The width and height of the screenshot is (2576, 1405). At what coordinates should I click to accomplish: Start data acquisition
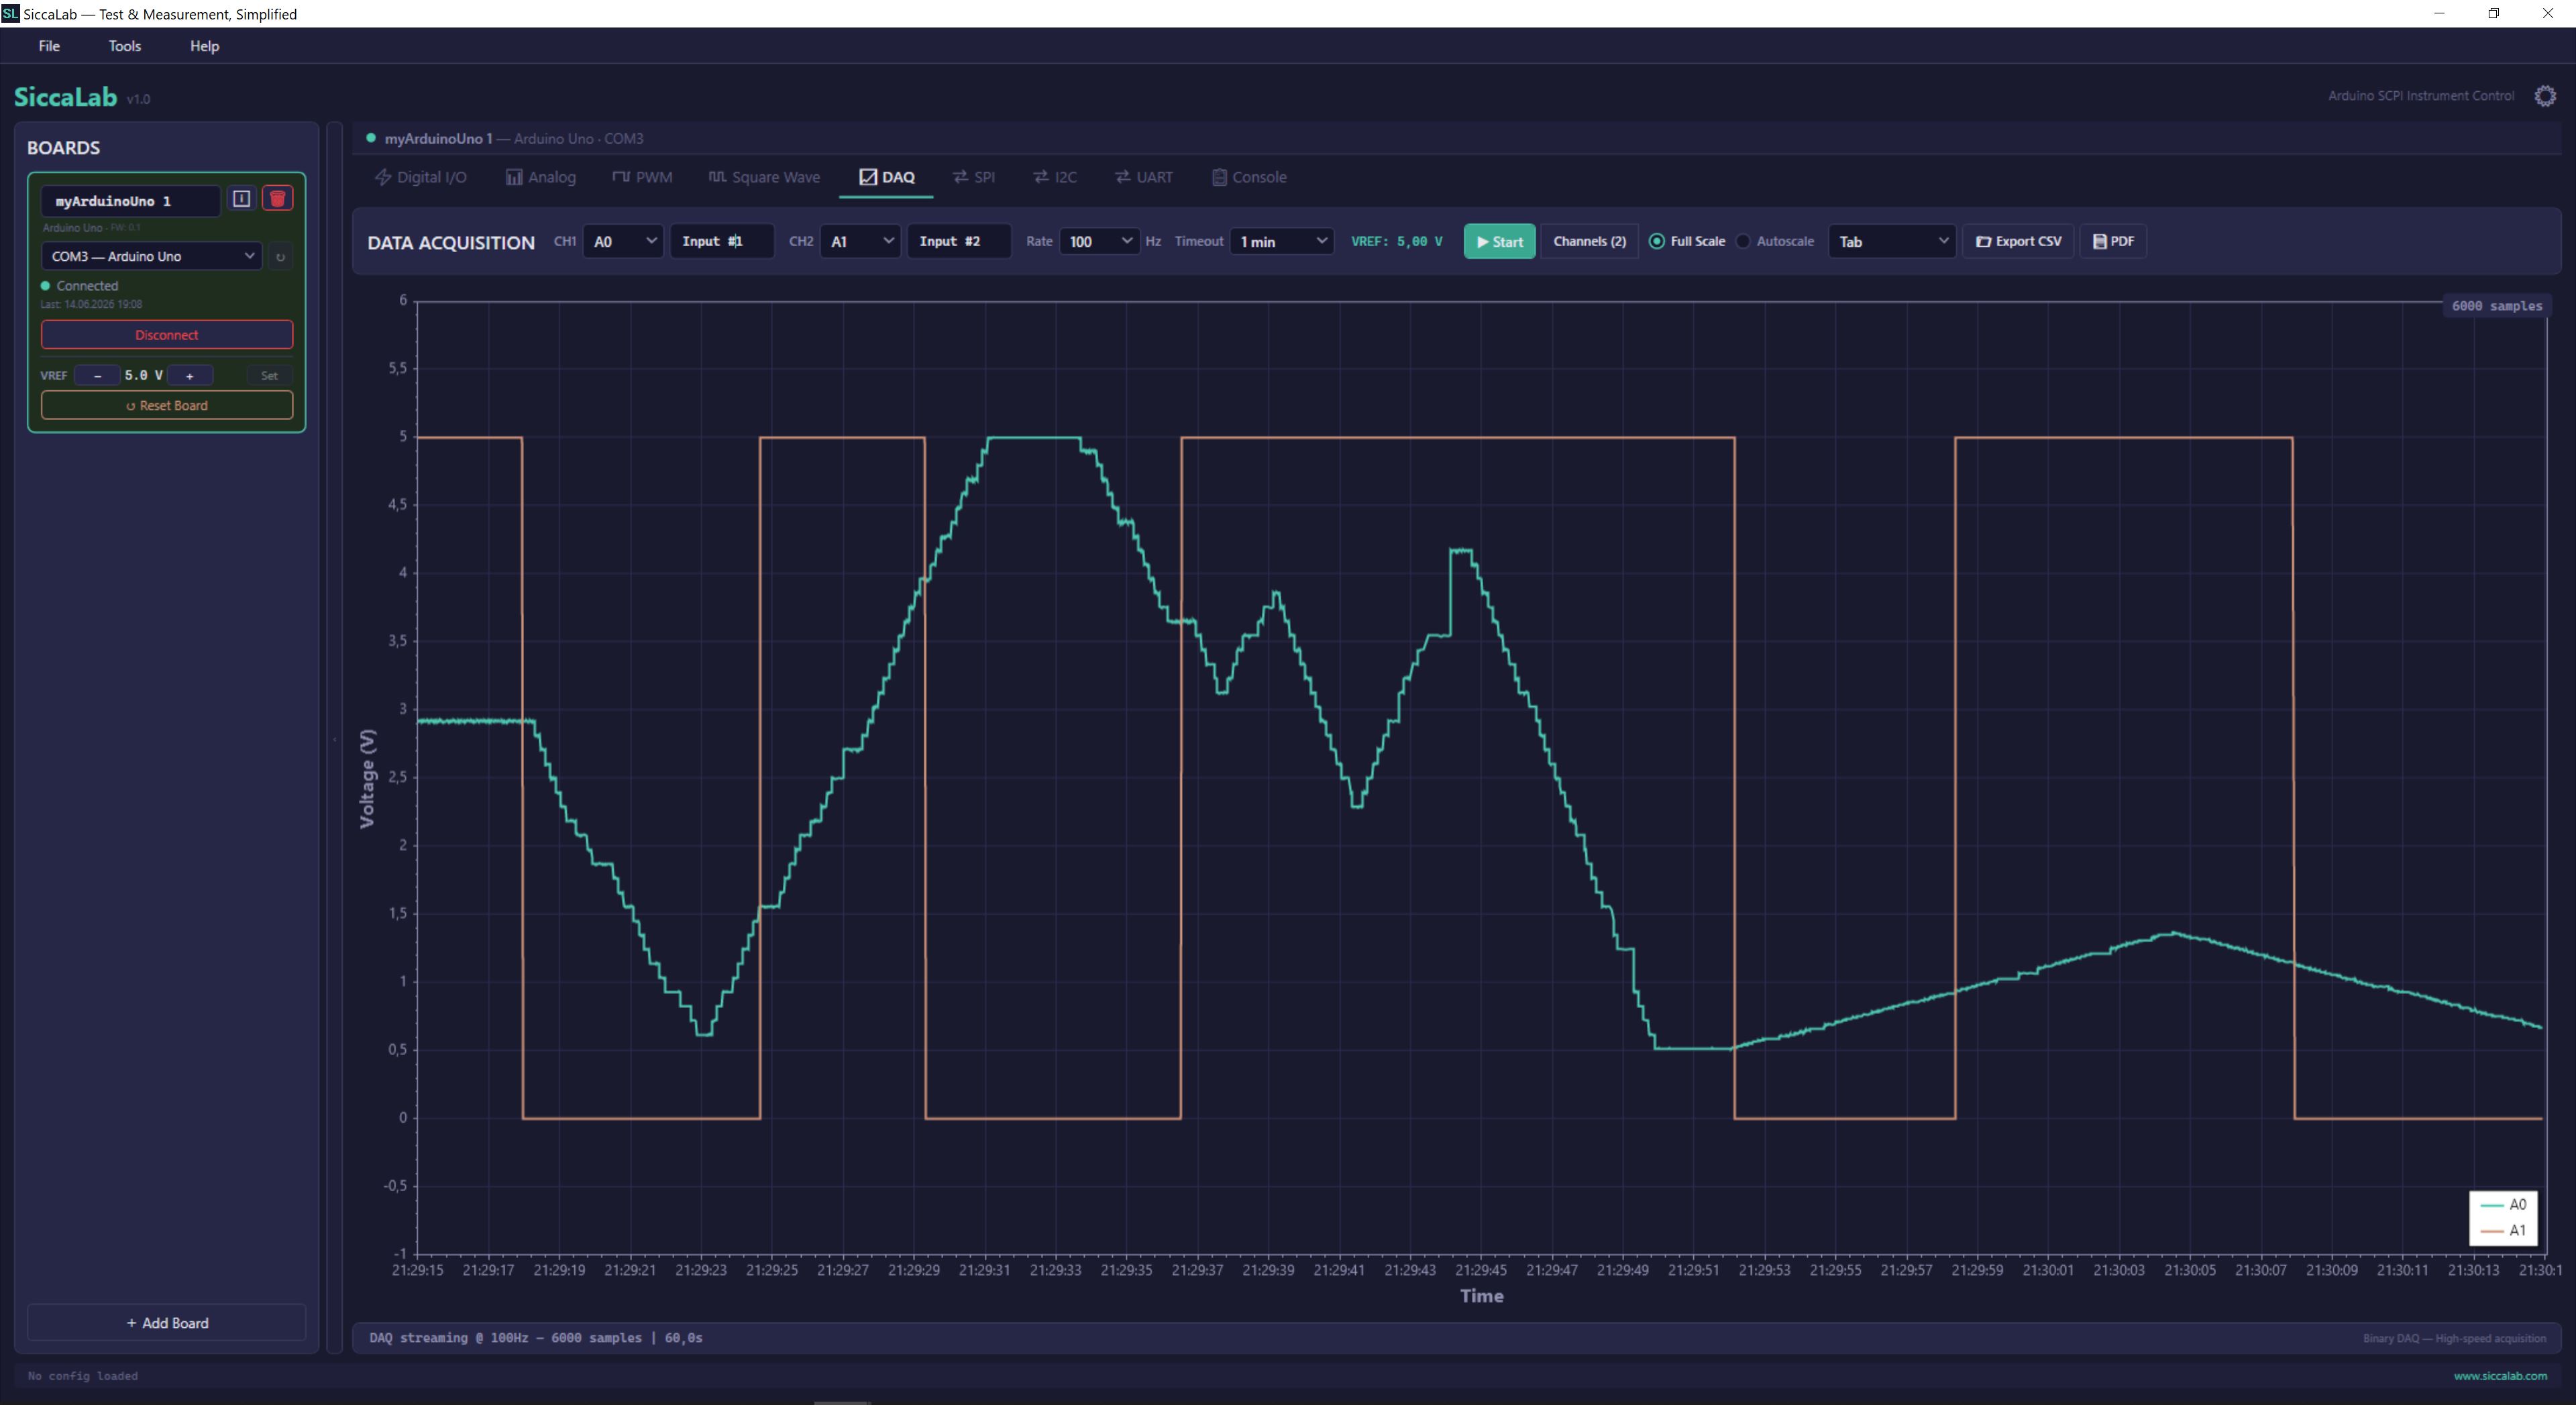[x=1499, y=241]
